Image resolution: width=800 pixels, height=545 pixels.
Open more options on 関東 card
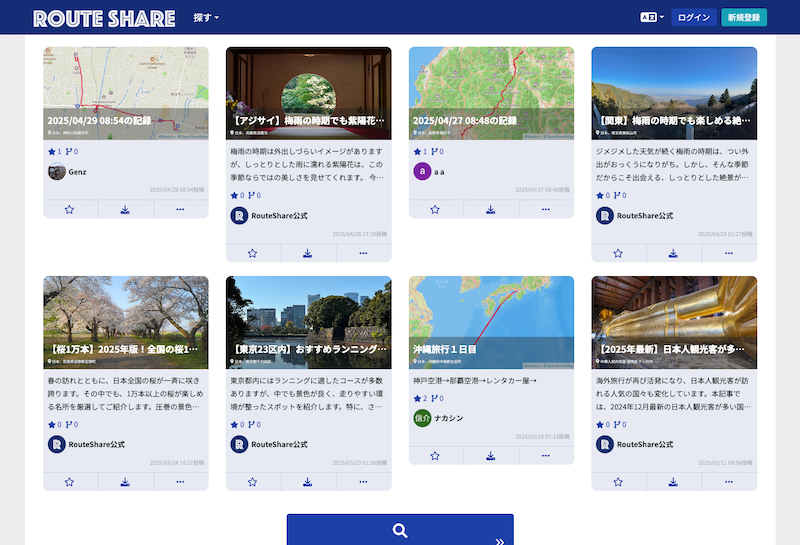tap(729, 253)
